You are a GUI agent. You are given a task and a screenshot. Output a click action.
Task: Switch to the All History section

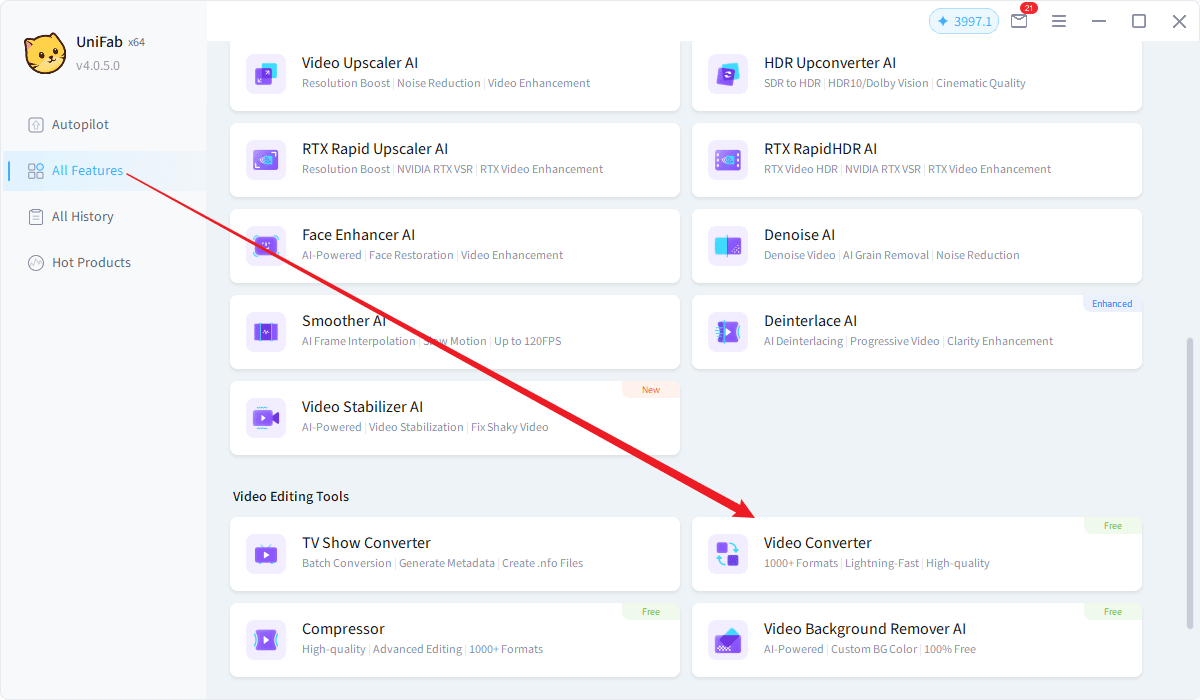tap(80, 216)
